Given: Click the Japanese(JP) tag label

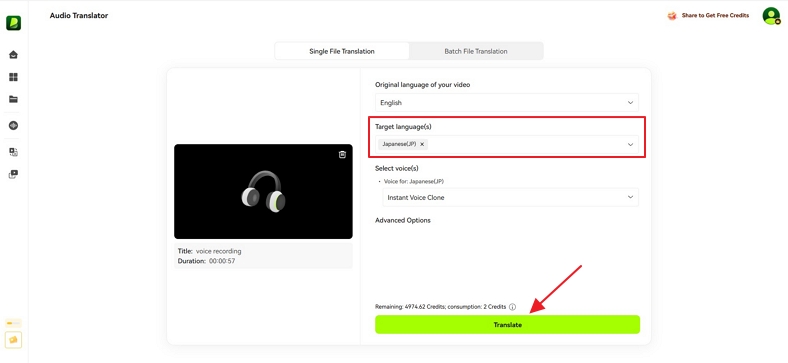Looking at the screenshot, I should [x=399, y=144].
